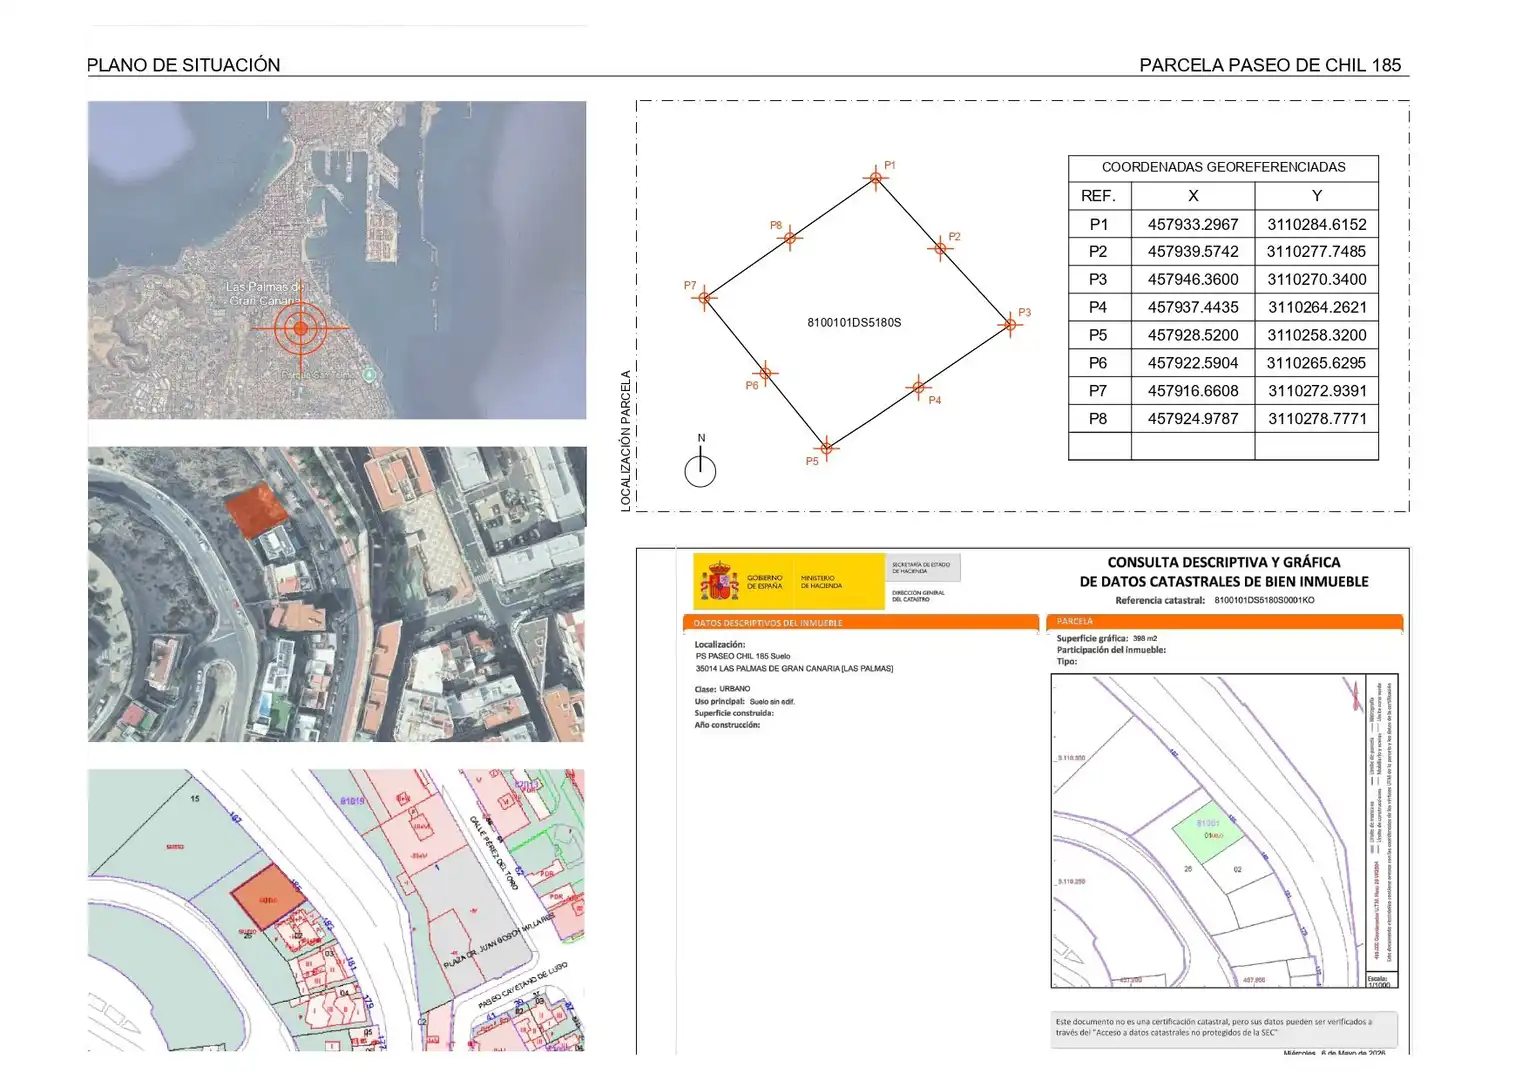Select the P3 vertex marker on the parcel
Image resolution: width=1529 pixels, height=1080 pixels.
coord(1011,324)
